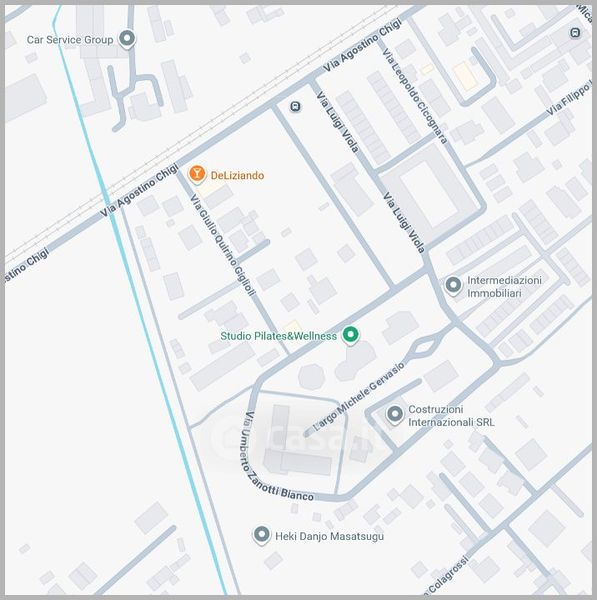
Task: Click the Via Giulio Quirino Giglioli street label
Action: click(222, 245)
